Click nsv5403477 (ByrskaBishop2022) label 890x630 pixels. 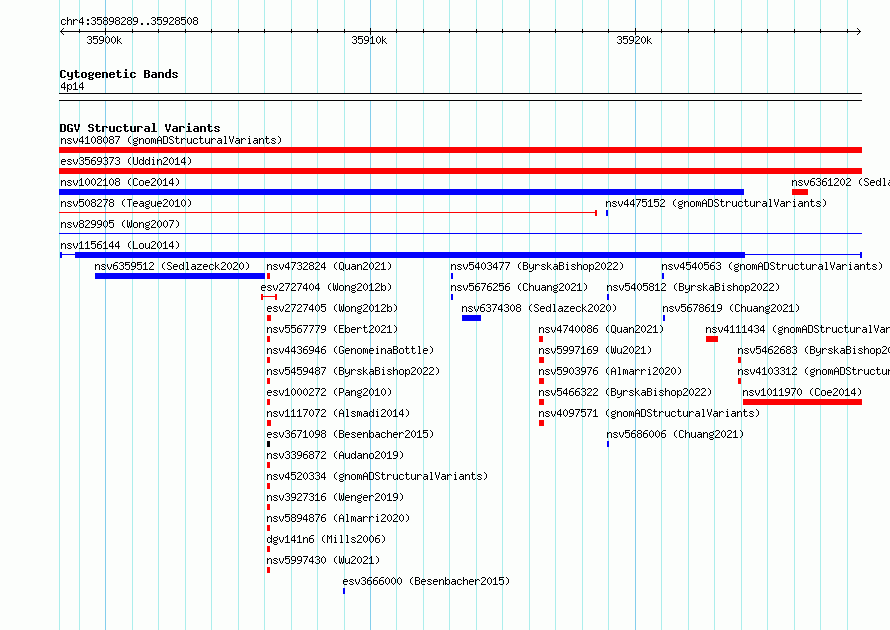tap(537, 266)
